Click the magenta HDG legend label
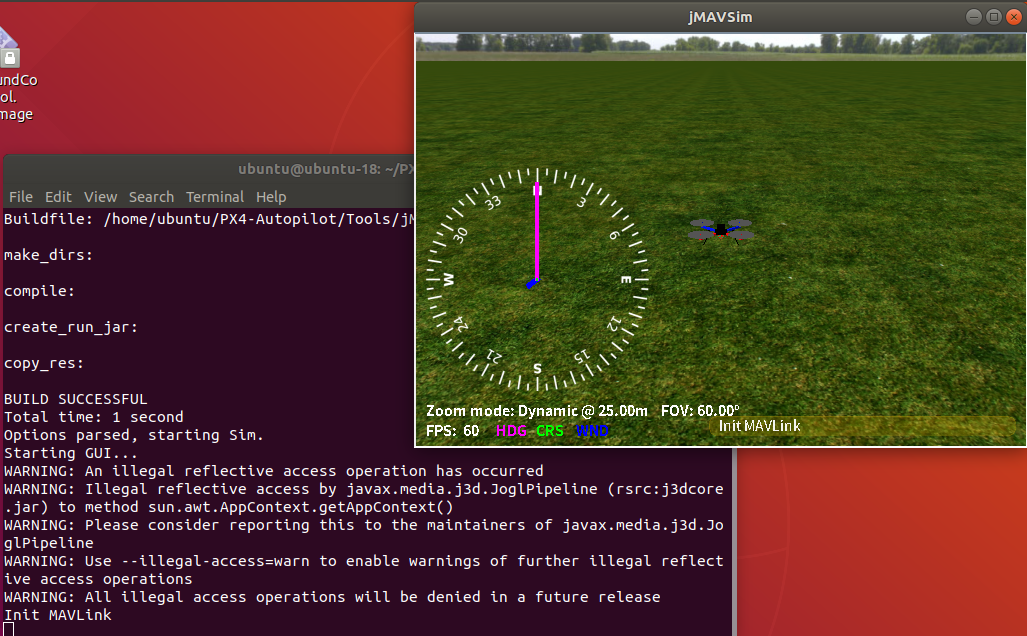Viewport: 1027px width, 636px height. [512, 431]
